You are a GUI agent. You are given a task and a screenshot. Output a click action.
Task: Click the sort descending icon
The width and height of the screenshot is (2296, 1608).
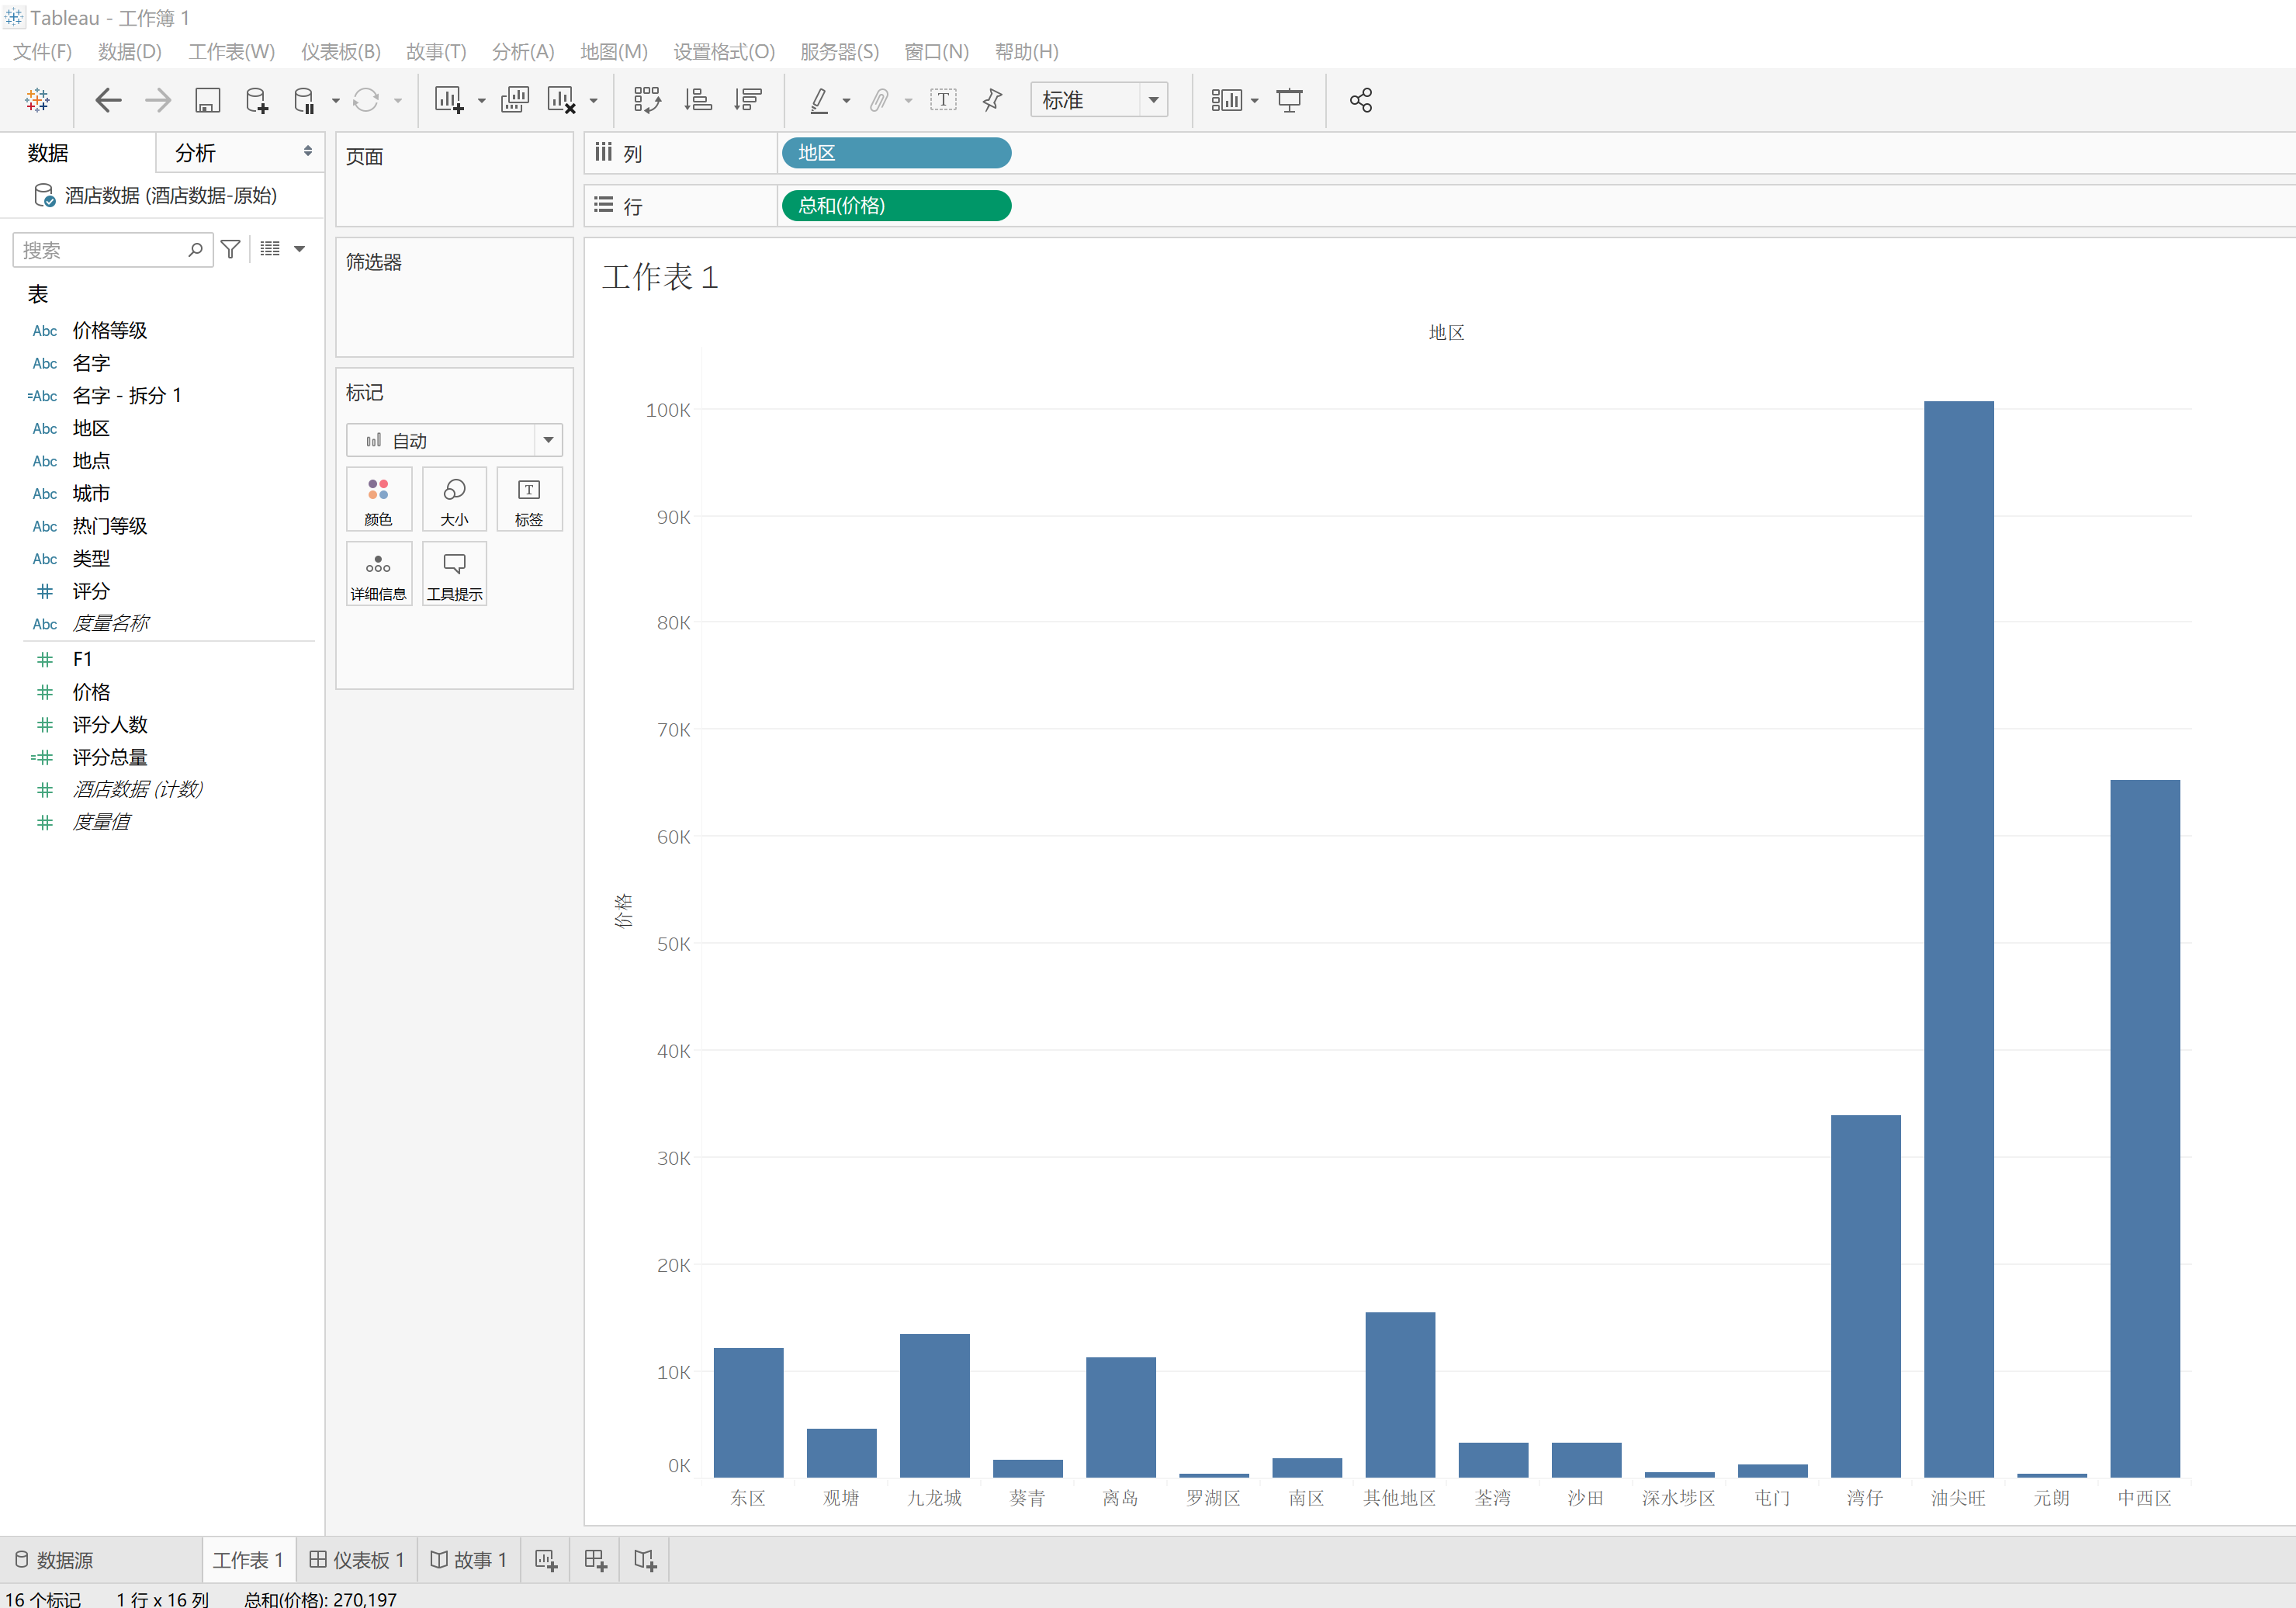tap(747, 100)
